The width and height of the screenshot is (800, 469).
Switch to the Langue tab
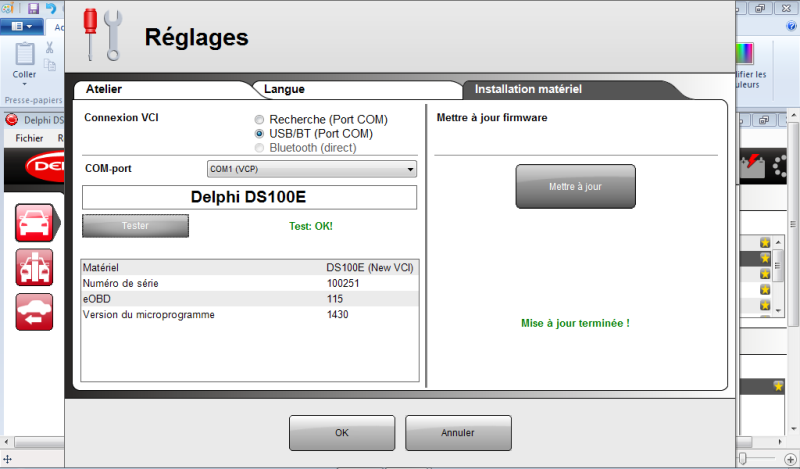click(x=284, y=89)
